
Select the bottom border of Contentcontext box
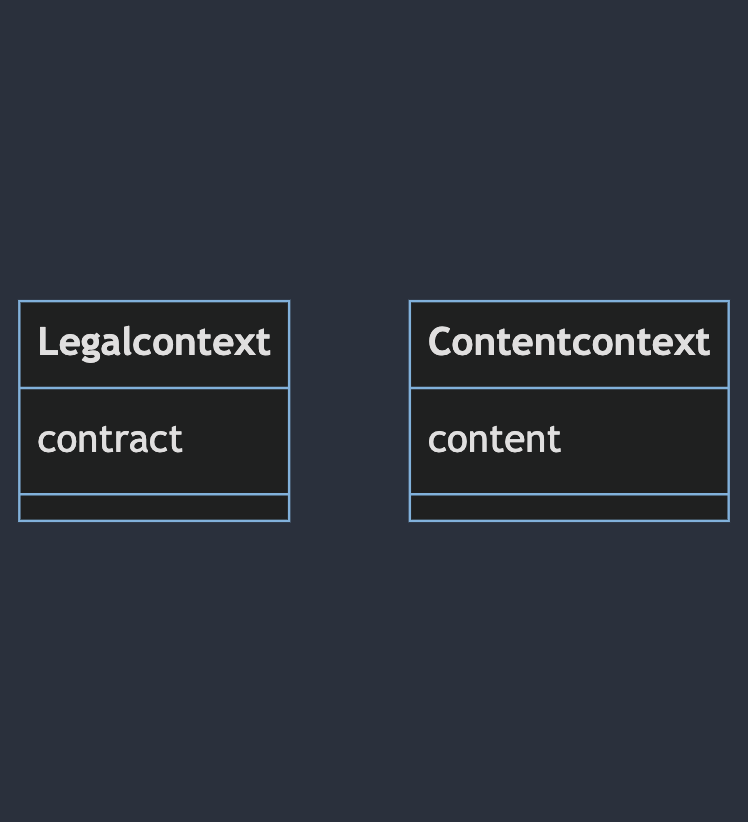568,520
